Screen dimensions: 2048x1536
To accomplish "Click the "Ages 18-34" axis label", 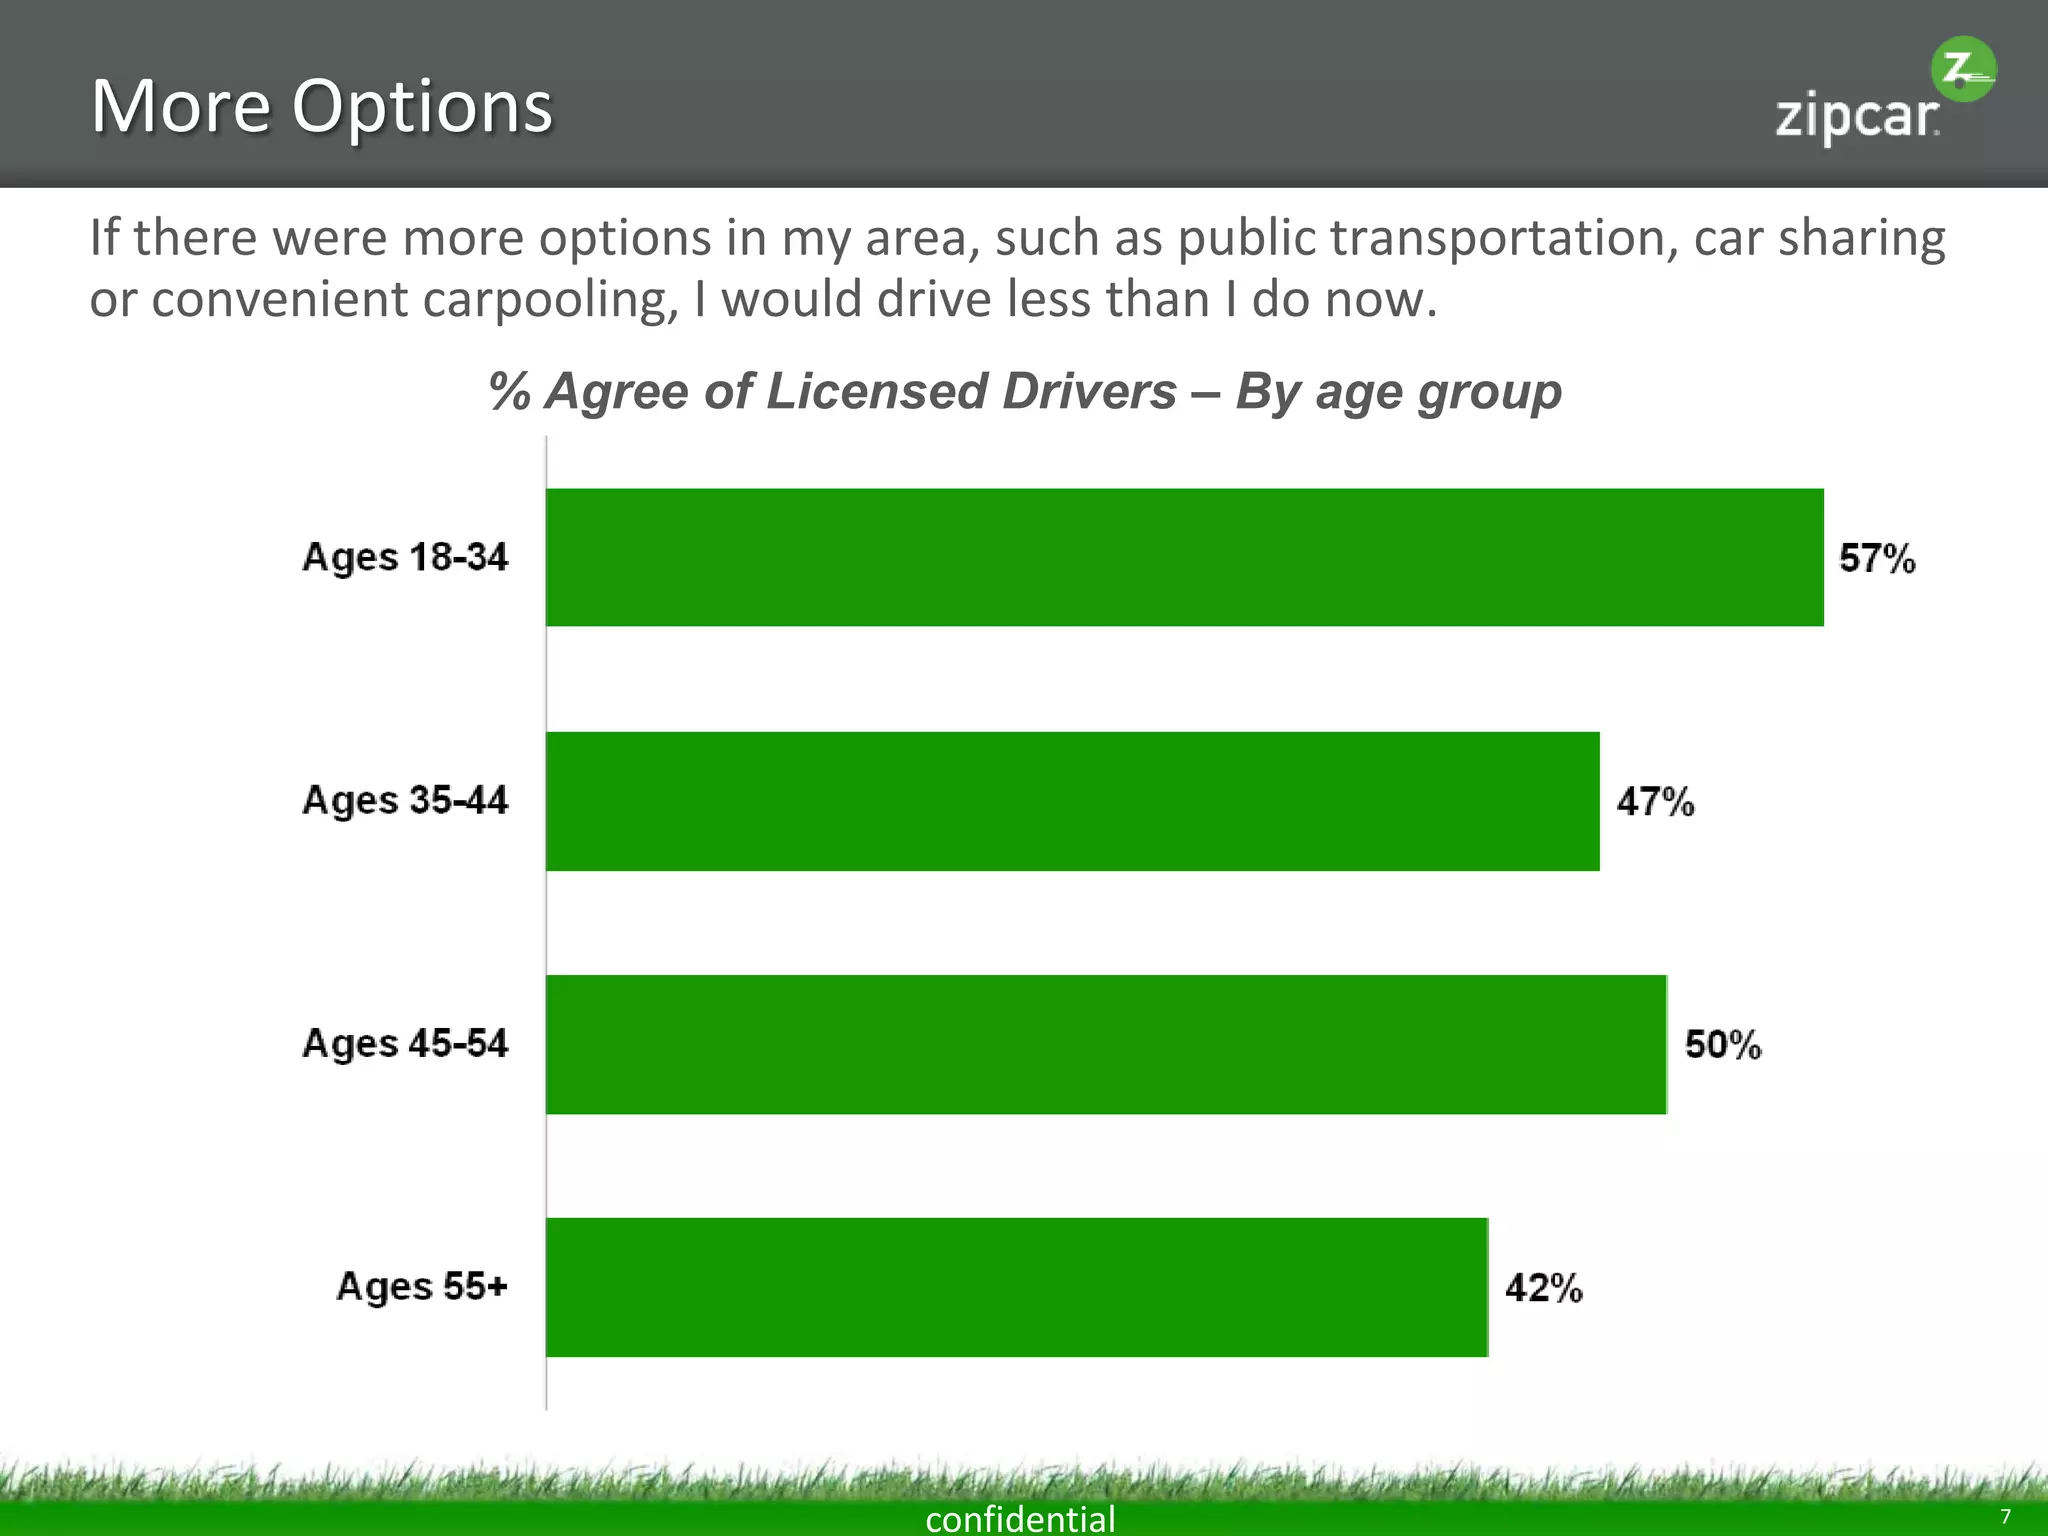I will point(405,557).
